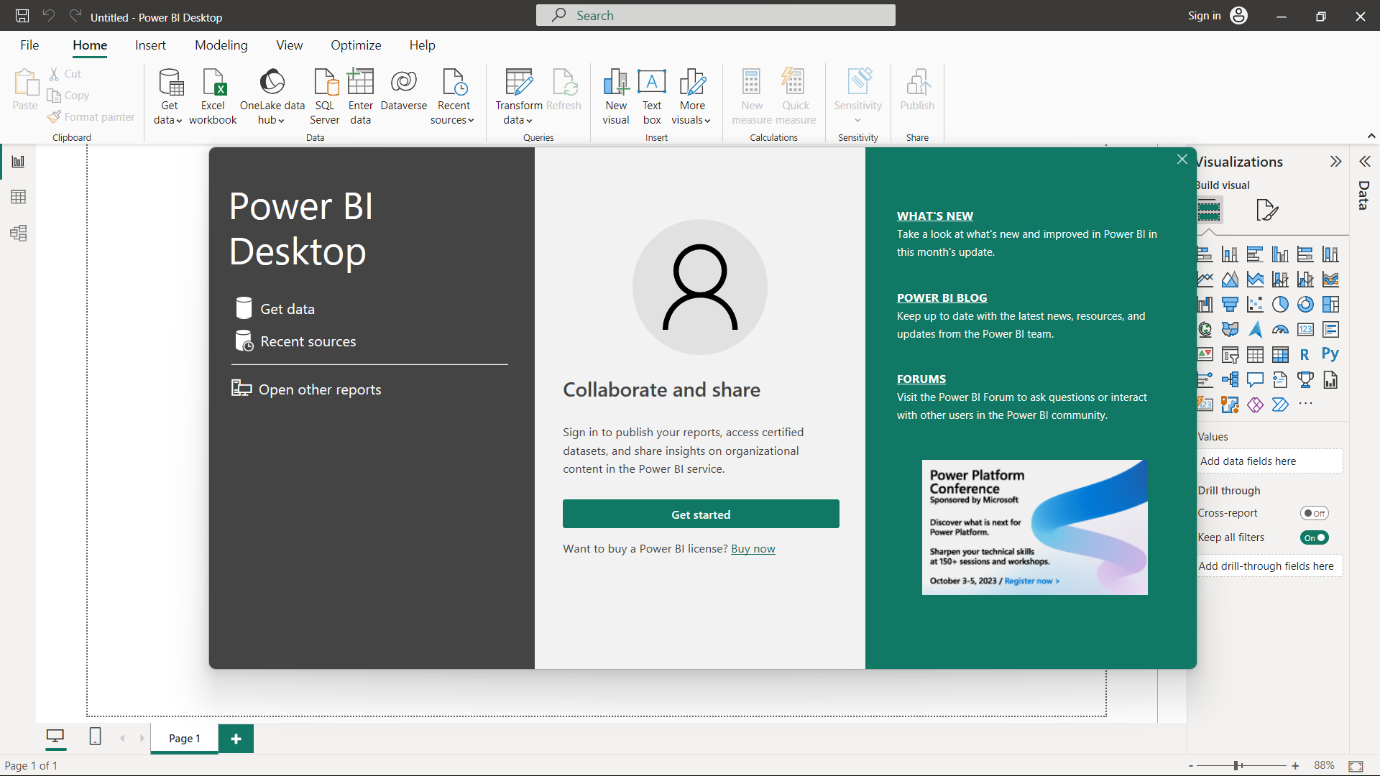Pick the area chart visual

pyautogui.click(x=1230, y=279)
